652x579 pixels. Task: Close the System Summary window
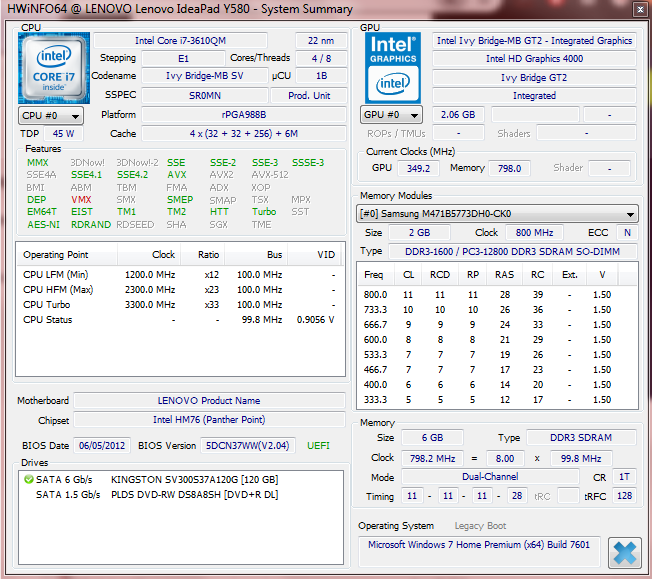click(640, 9)
